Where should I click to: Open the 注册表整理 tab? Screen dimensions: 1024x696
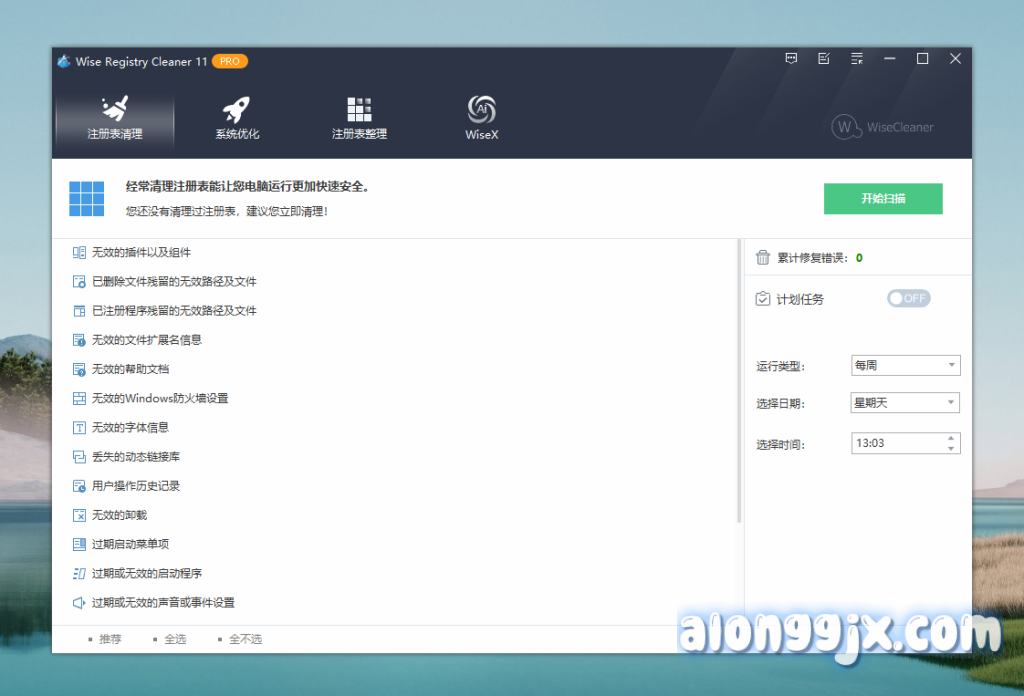click(359, 119)
